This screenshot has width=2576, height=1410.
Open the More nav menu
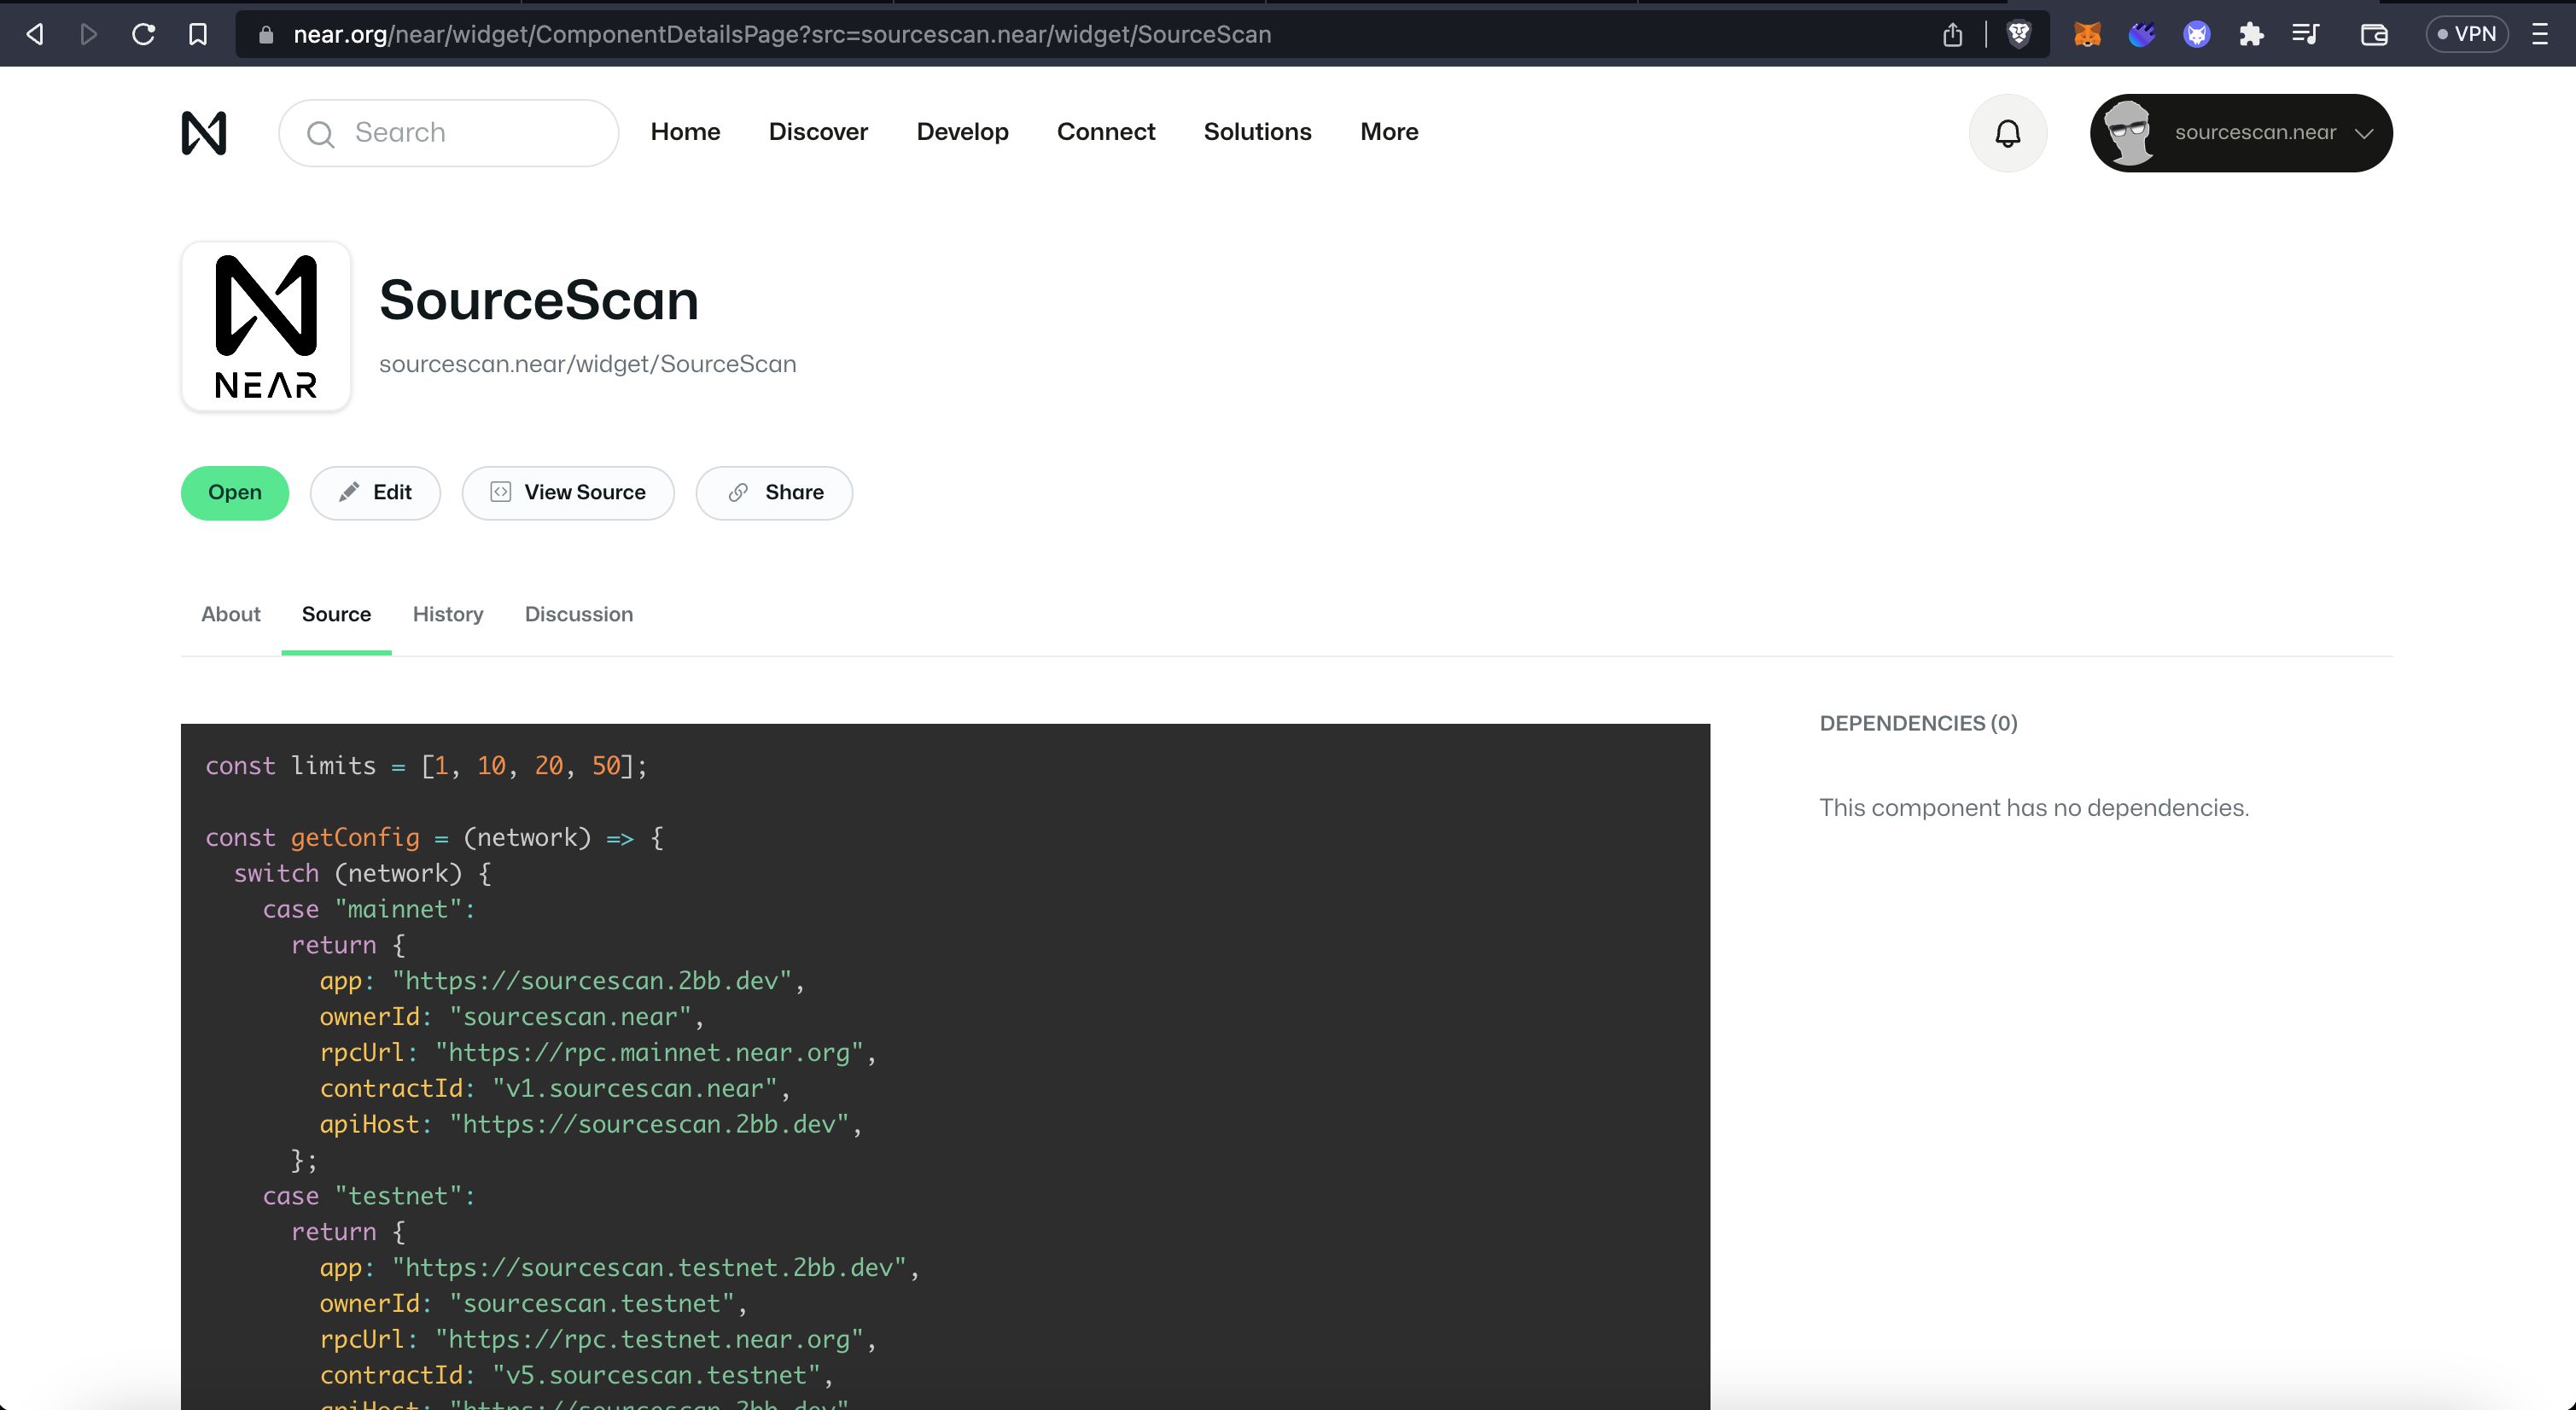tap(1389, 132)
